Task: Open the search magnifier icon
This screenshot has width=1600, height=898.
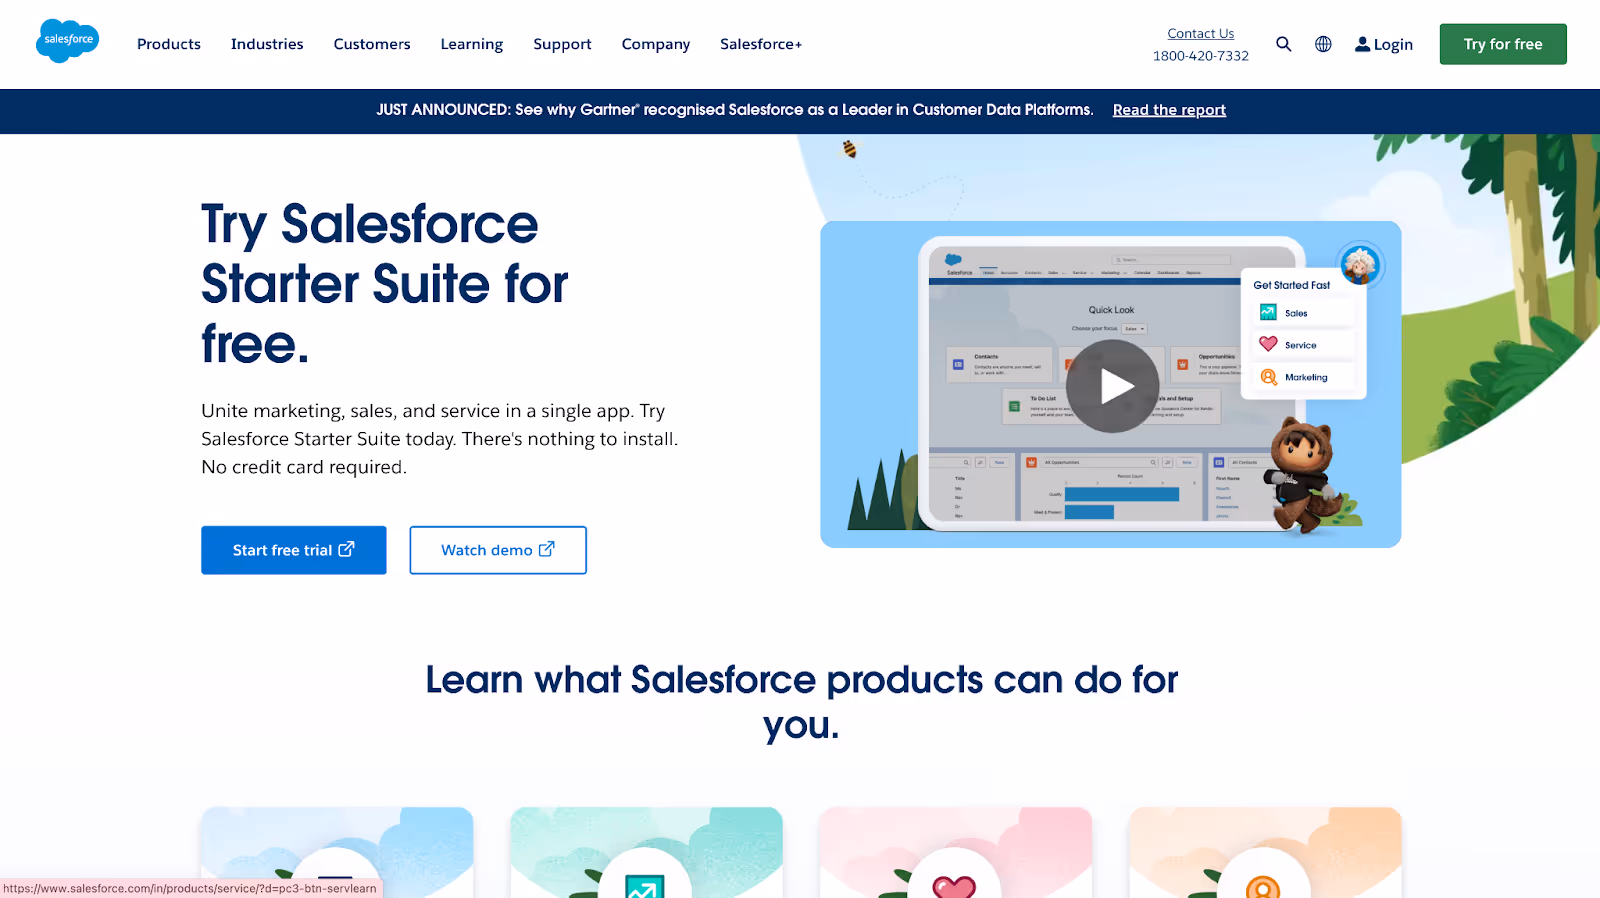Action: click(x=1284, y=44)
